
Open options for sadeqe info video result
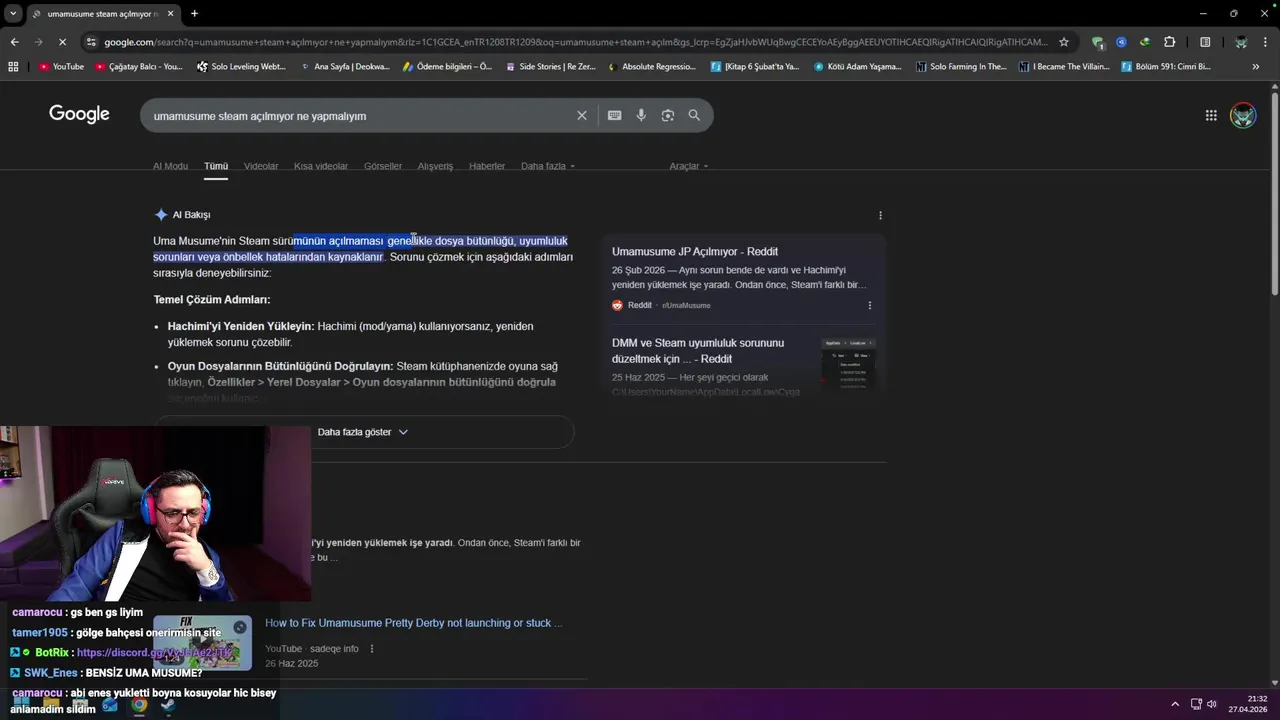click(372, 648)
